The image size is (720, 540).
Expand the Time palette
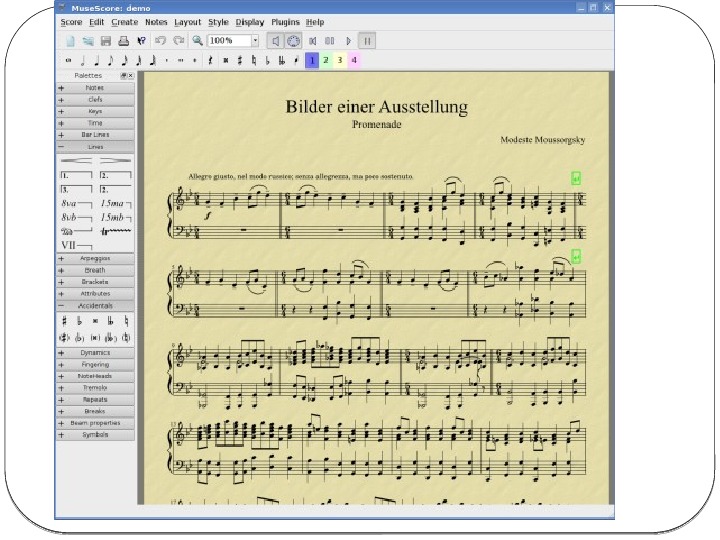tap(96, 123)
